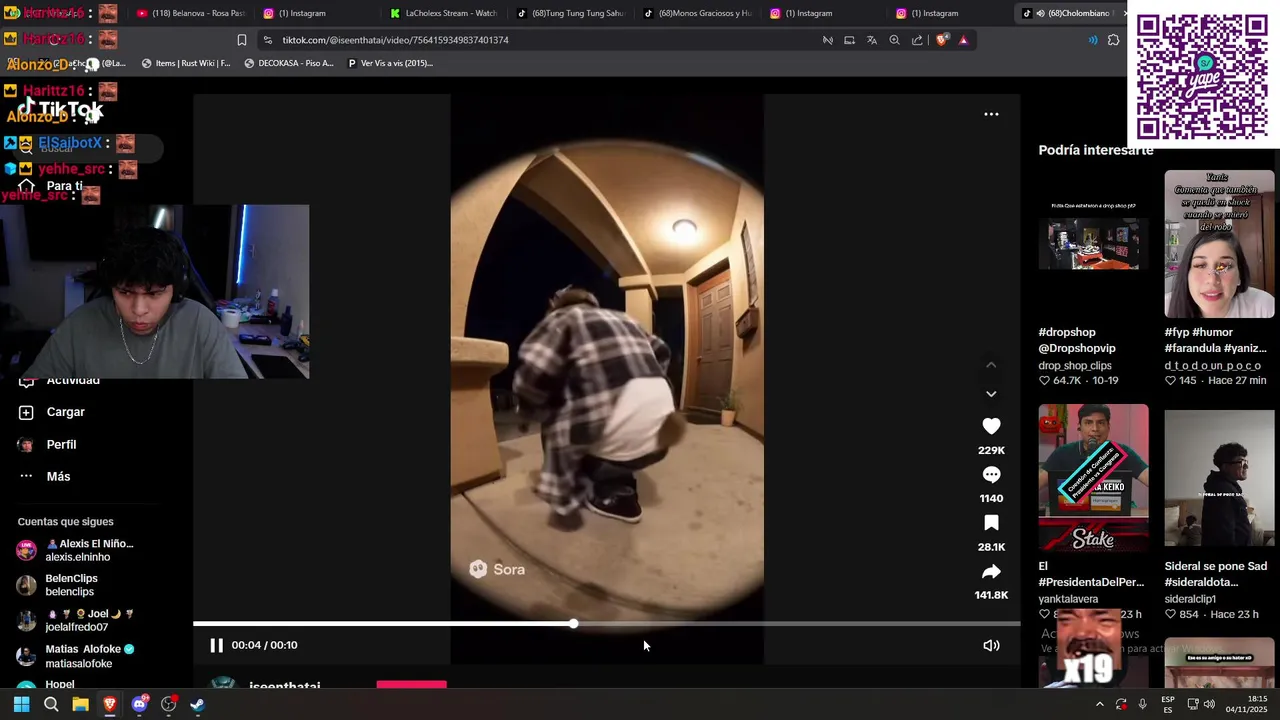
Task: Click the browser address bar URL
Action: click(395, 40)
